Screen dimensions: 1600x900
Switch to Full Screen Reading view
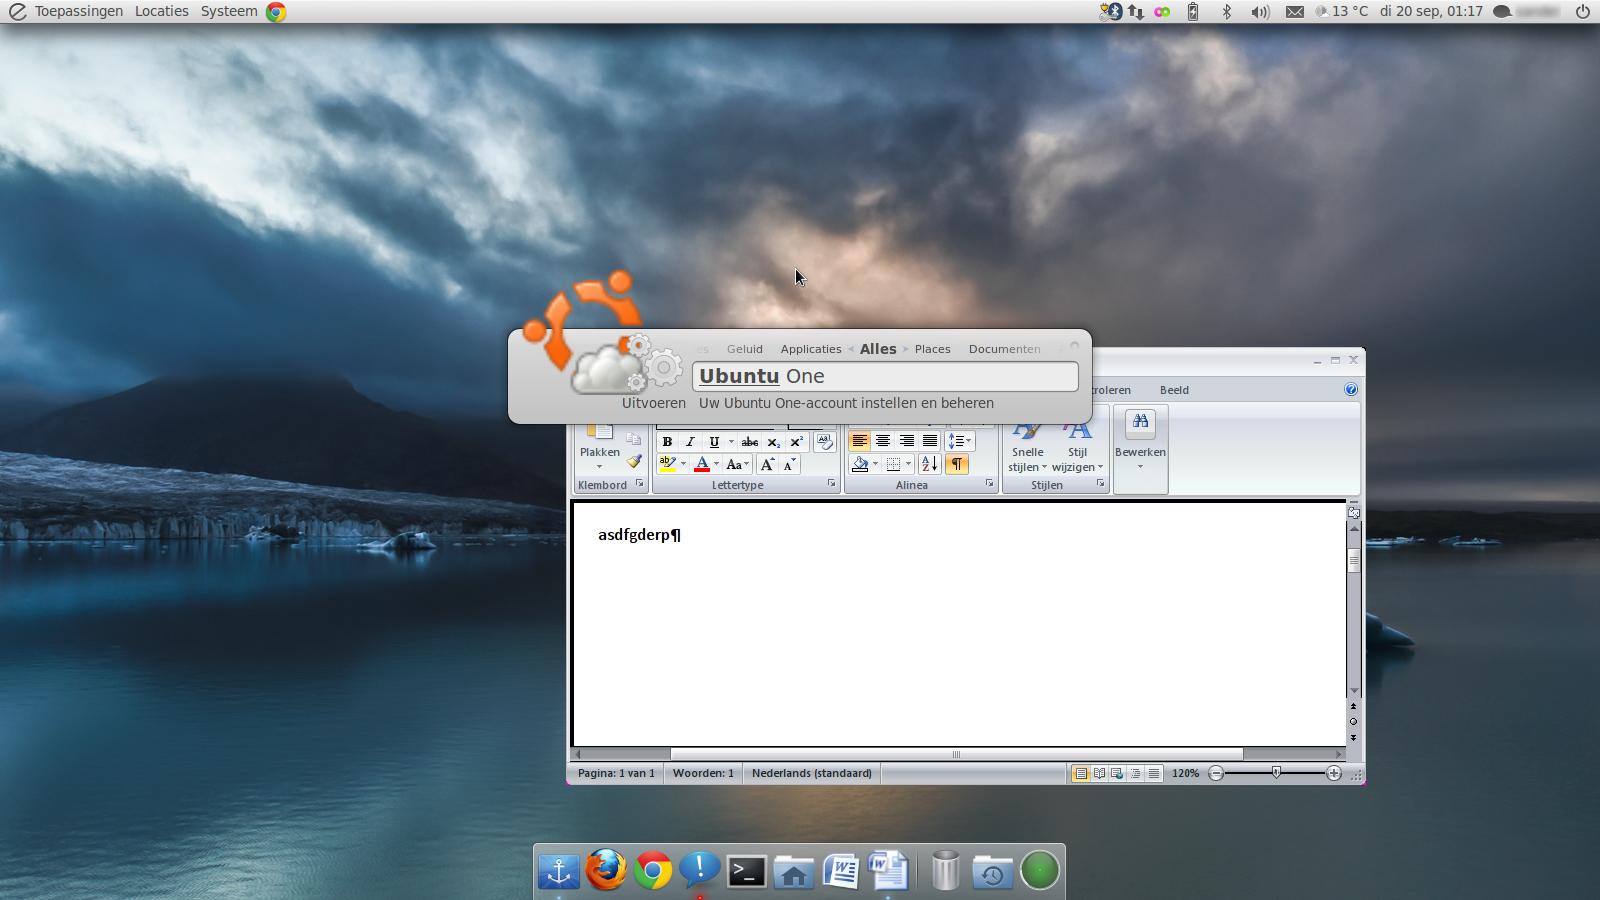(1099, 773)
